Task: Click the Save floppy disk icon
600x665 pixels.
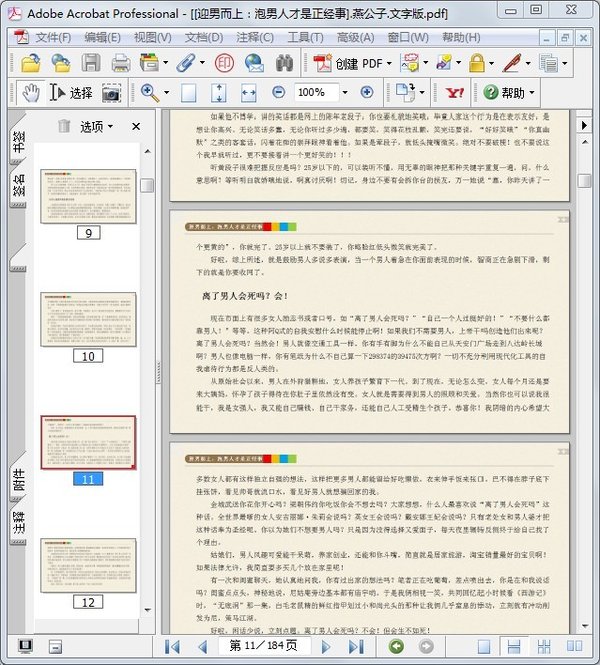Action: pyautogui.click(x=91, y=63)
